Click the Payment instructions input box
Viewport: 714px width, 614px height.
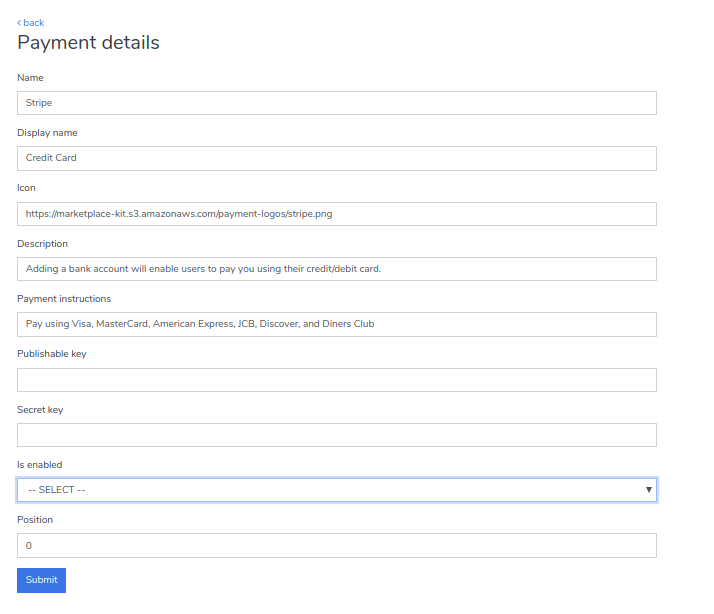[x=336, y=324]
